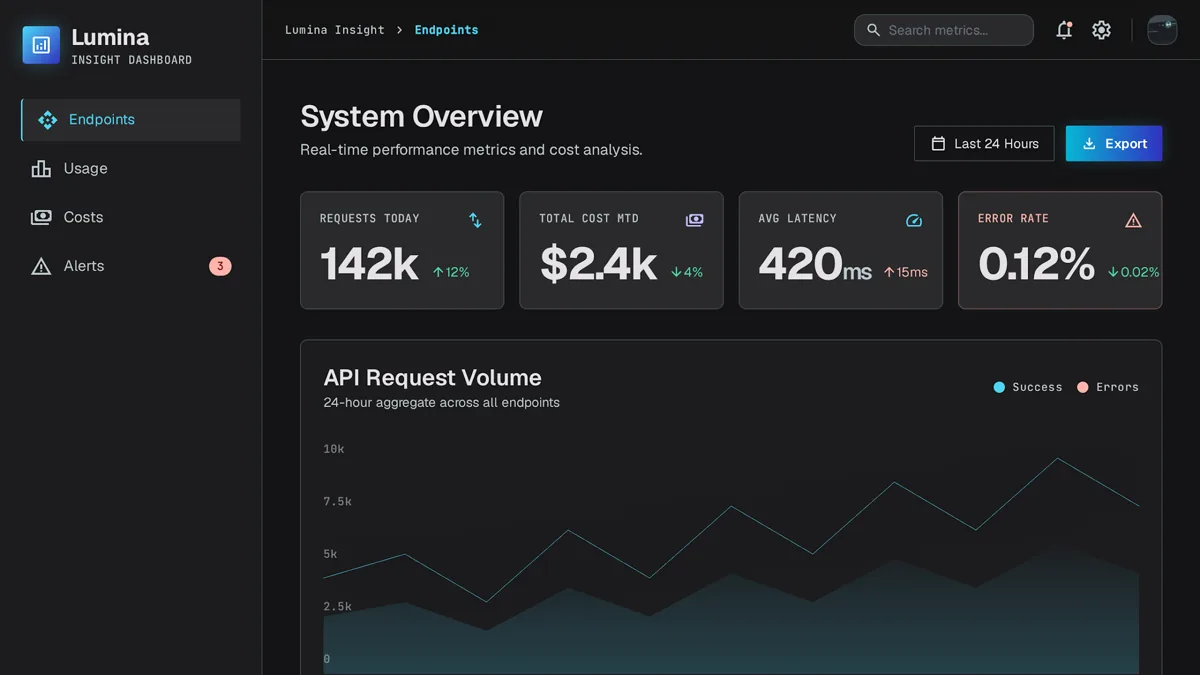Click the 10k axis label

tap(334, 450)
